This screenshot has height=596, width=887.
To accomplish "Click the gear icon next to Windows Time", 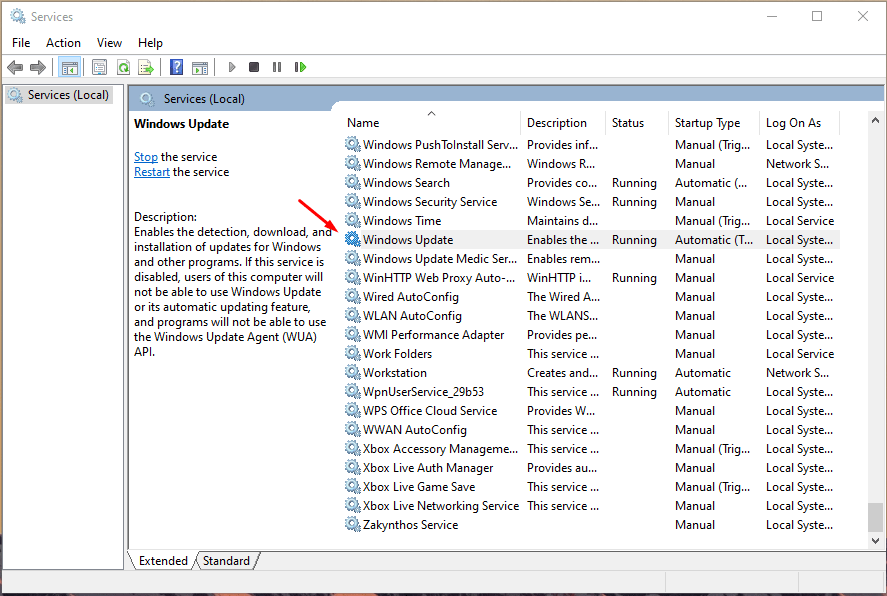I will [353, 220].
